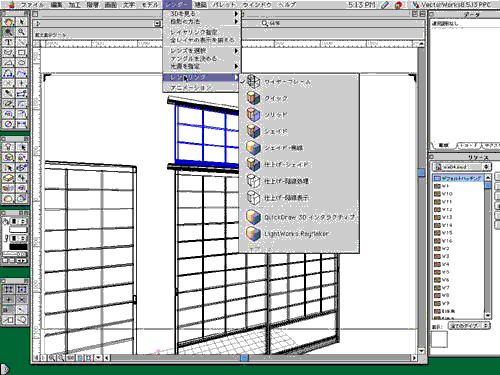The width and height of the screenshot is (500, 375).
Task: Select the highlighted zoom-in magnifier tool
Action: pyautogui.click(x=8, y=32)
